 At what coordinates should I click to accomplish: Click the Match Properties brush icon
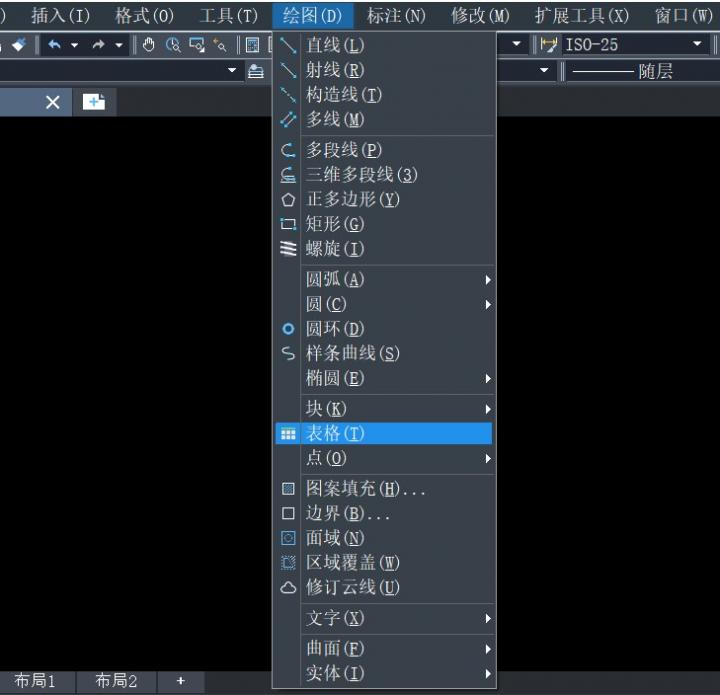click(x=19, y=45)
